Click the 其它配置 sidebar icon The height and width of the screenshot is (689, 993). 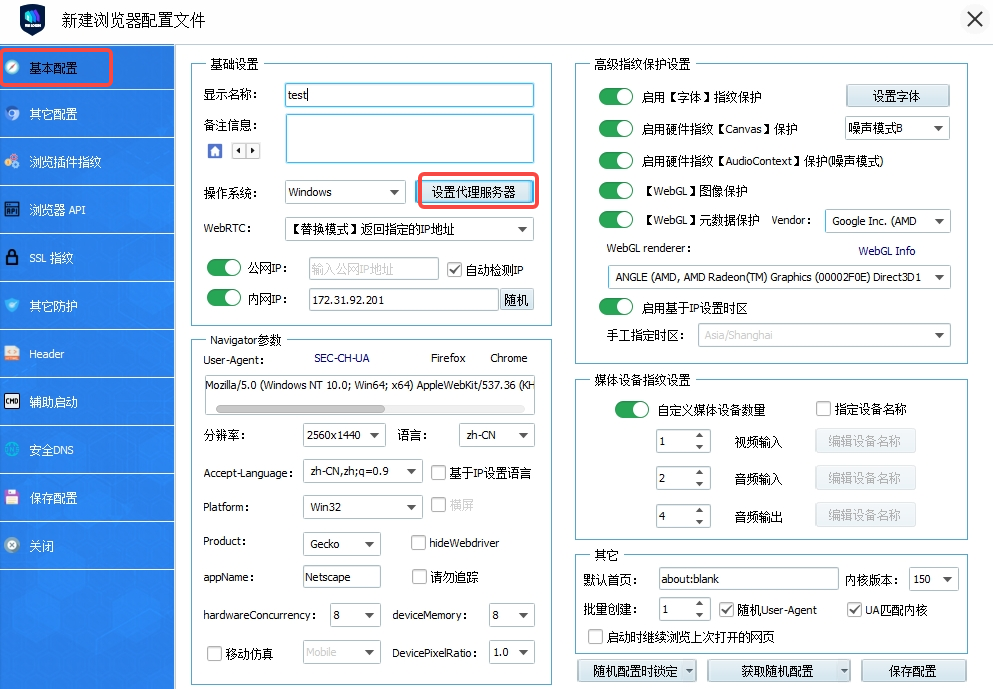(x=13, y=114)
